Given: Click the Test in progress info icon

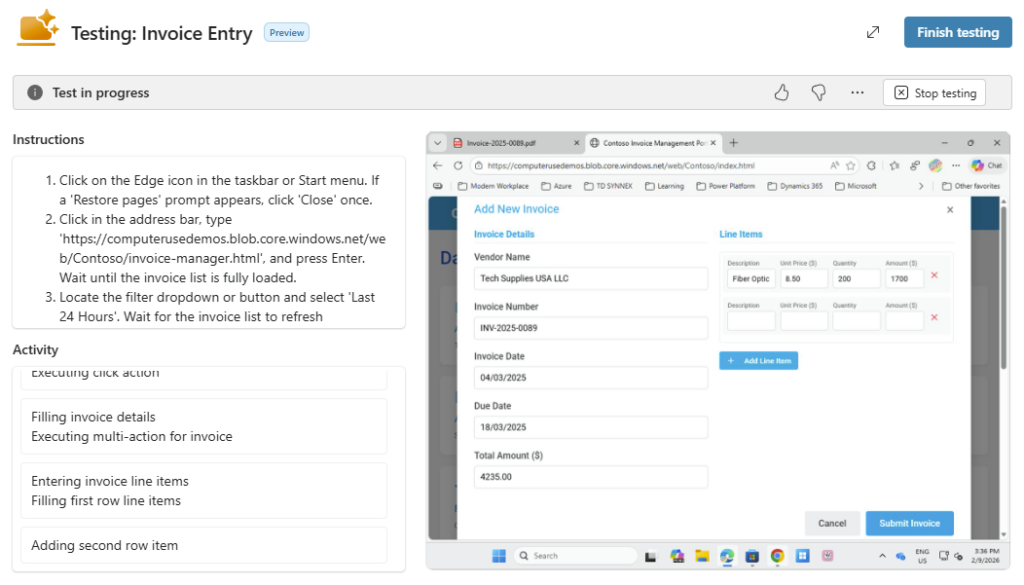Looking at the screenshot, I should (x=35, y=93).
